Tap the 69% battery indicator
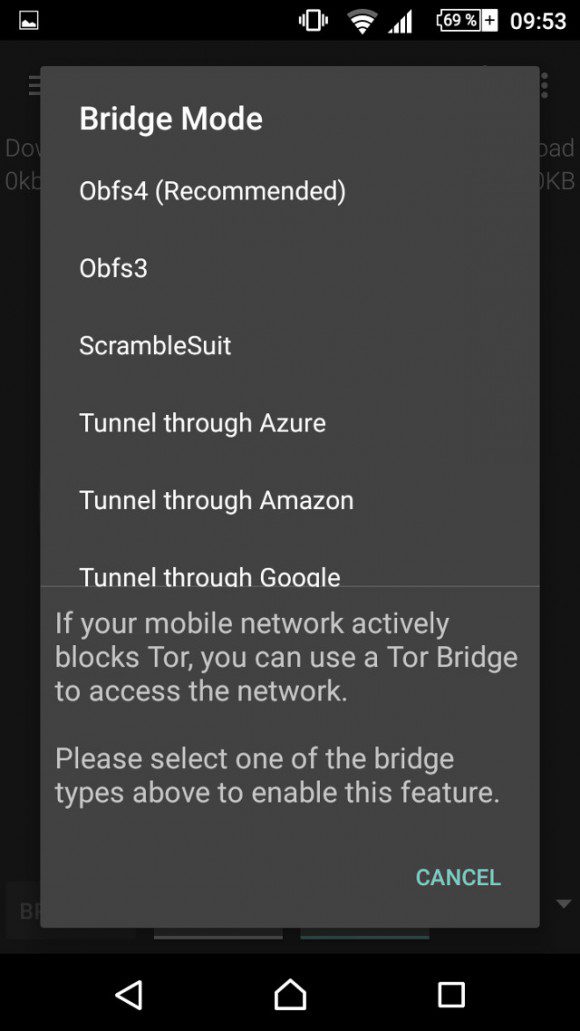 pos(467,21)
